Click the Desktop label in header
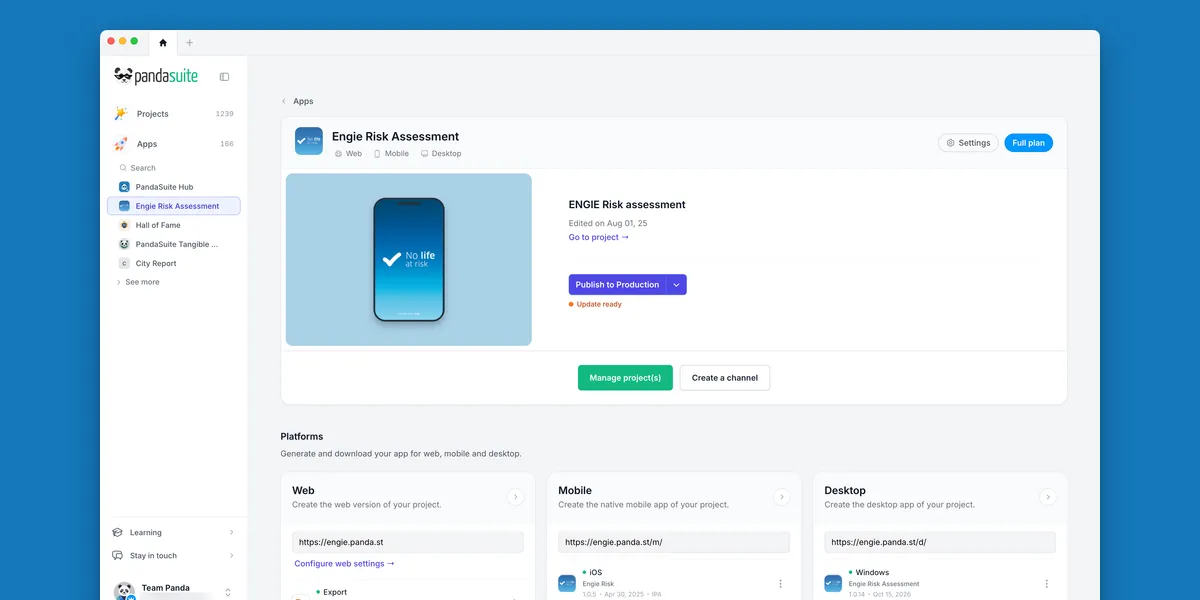Image resolution: width=1200 pixels, height=600 pixels. point(441,154)
